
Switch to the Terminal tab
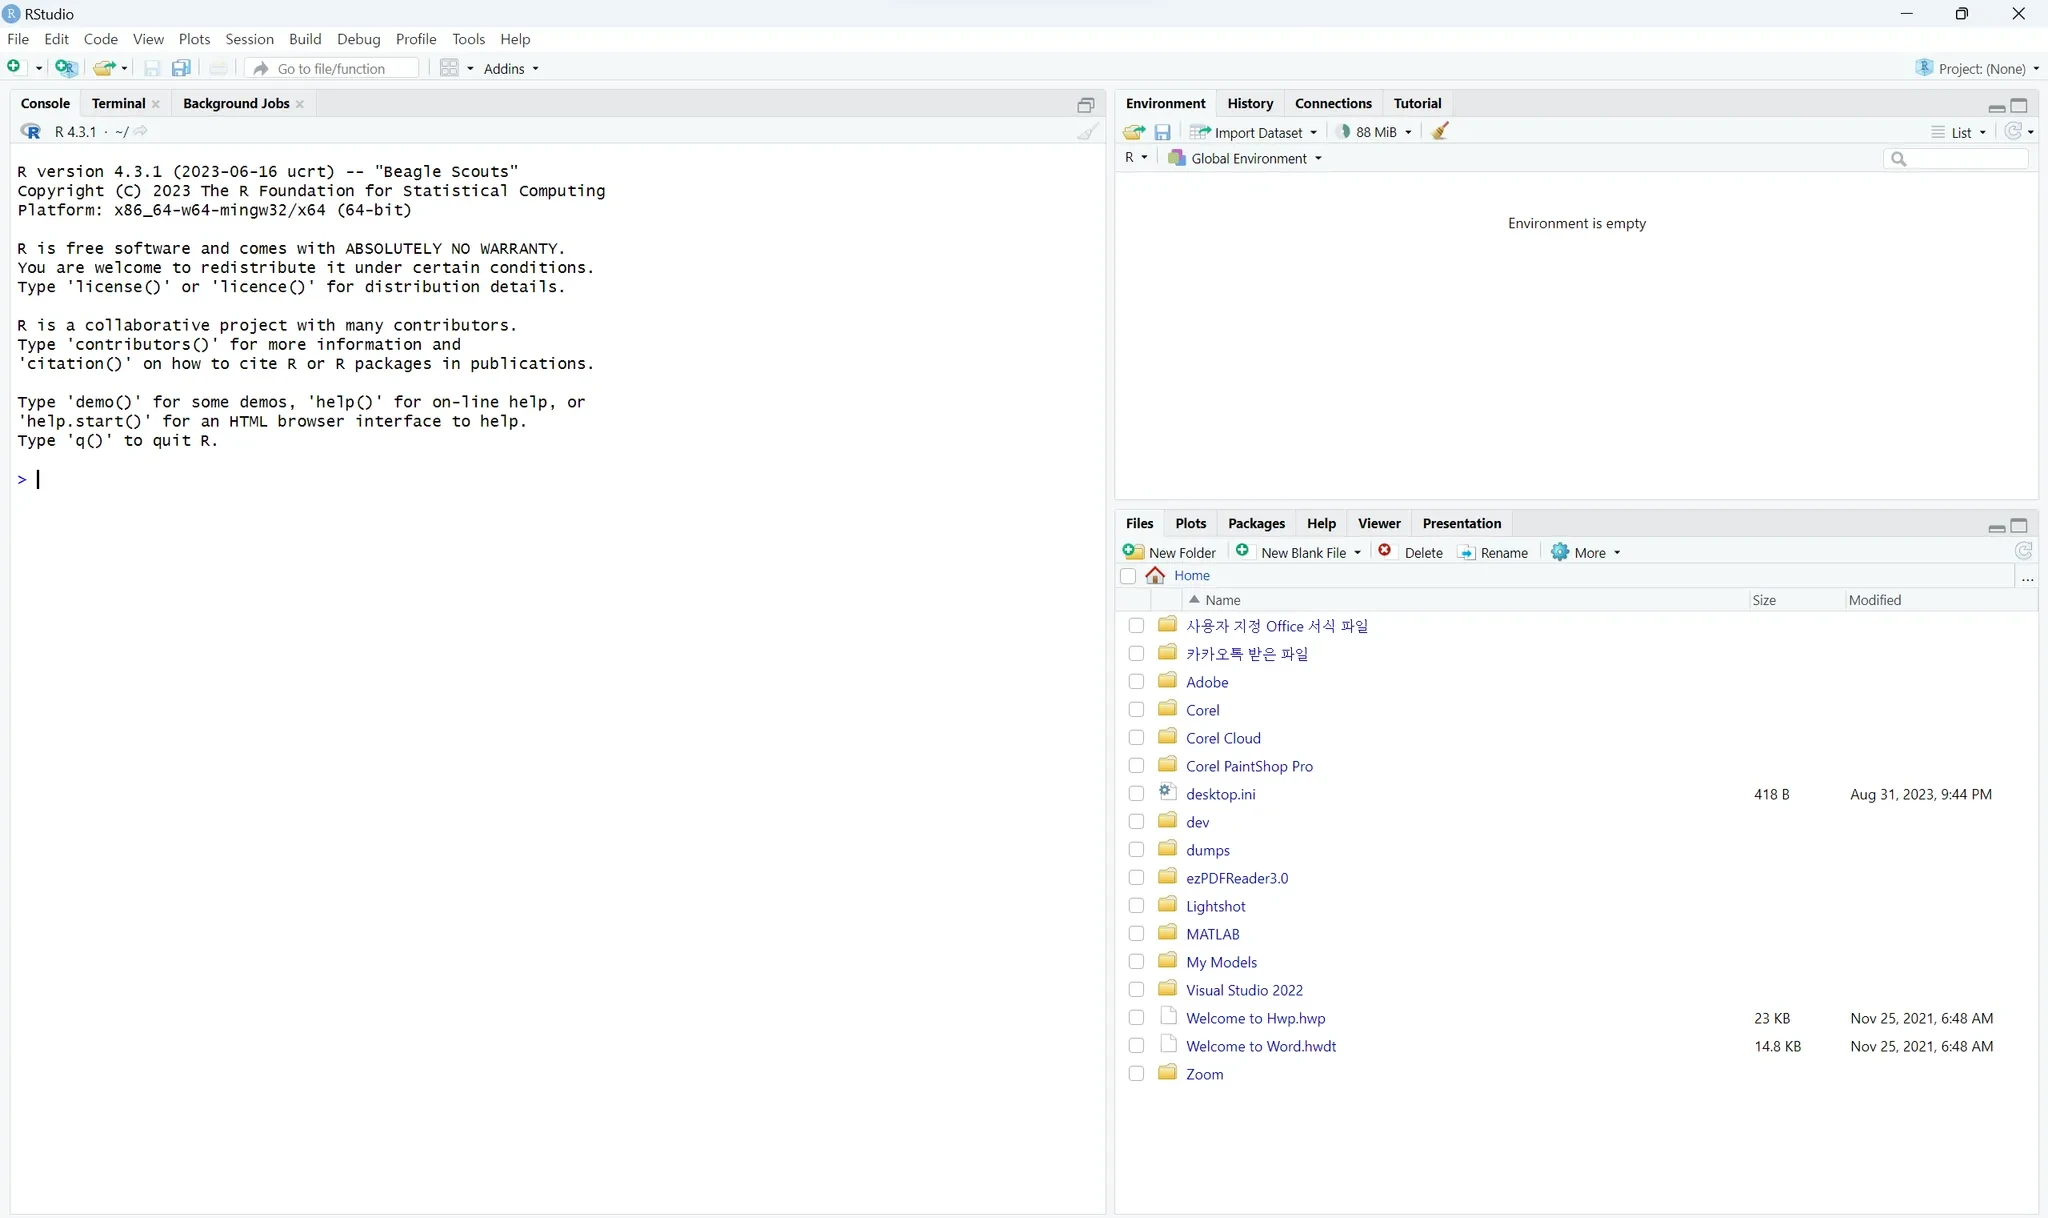pyautogui.click(x=118, y=103)
